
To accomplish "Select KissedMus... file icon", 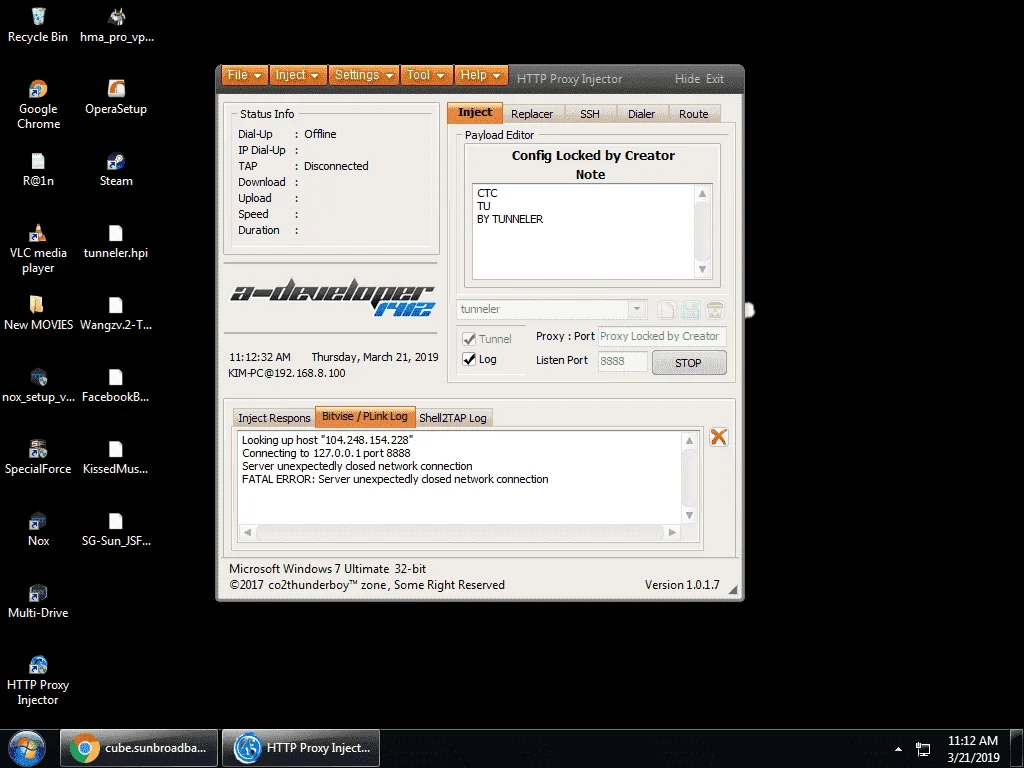I will click(116, 457).
